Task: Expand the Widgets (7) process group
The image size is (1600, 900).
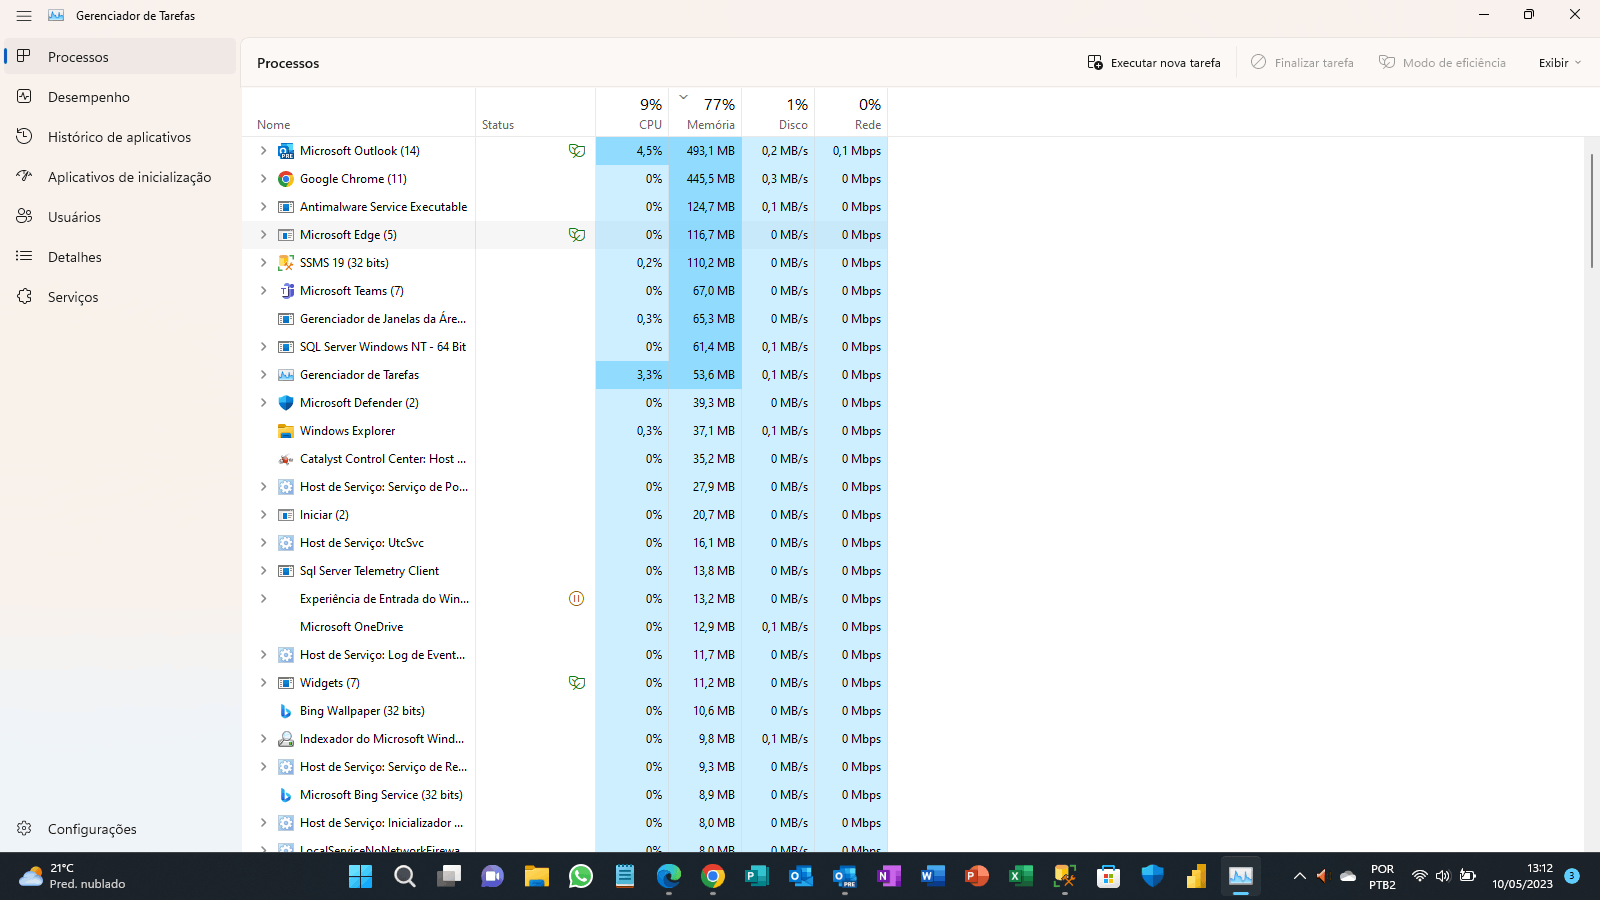Action: point(263,683)
